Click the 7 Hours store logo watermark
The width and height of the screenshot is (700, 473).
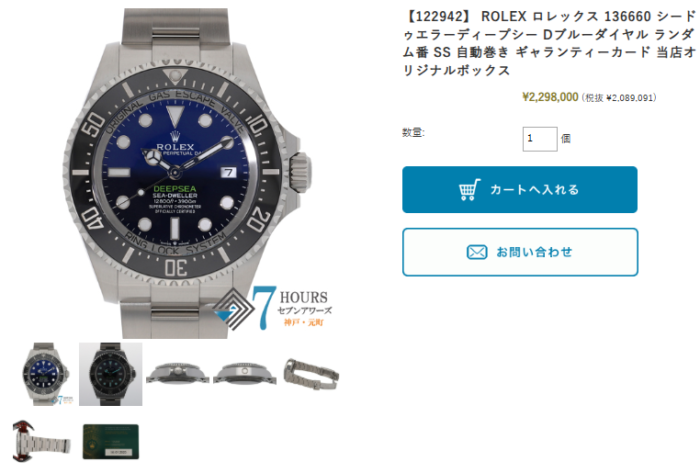coord(273,307)
